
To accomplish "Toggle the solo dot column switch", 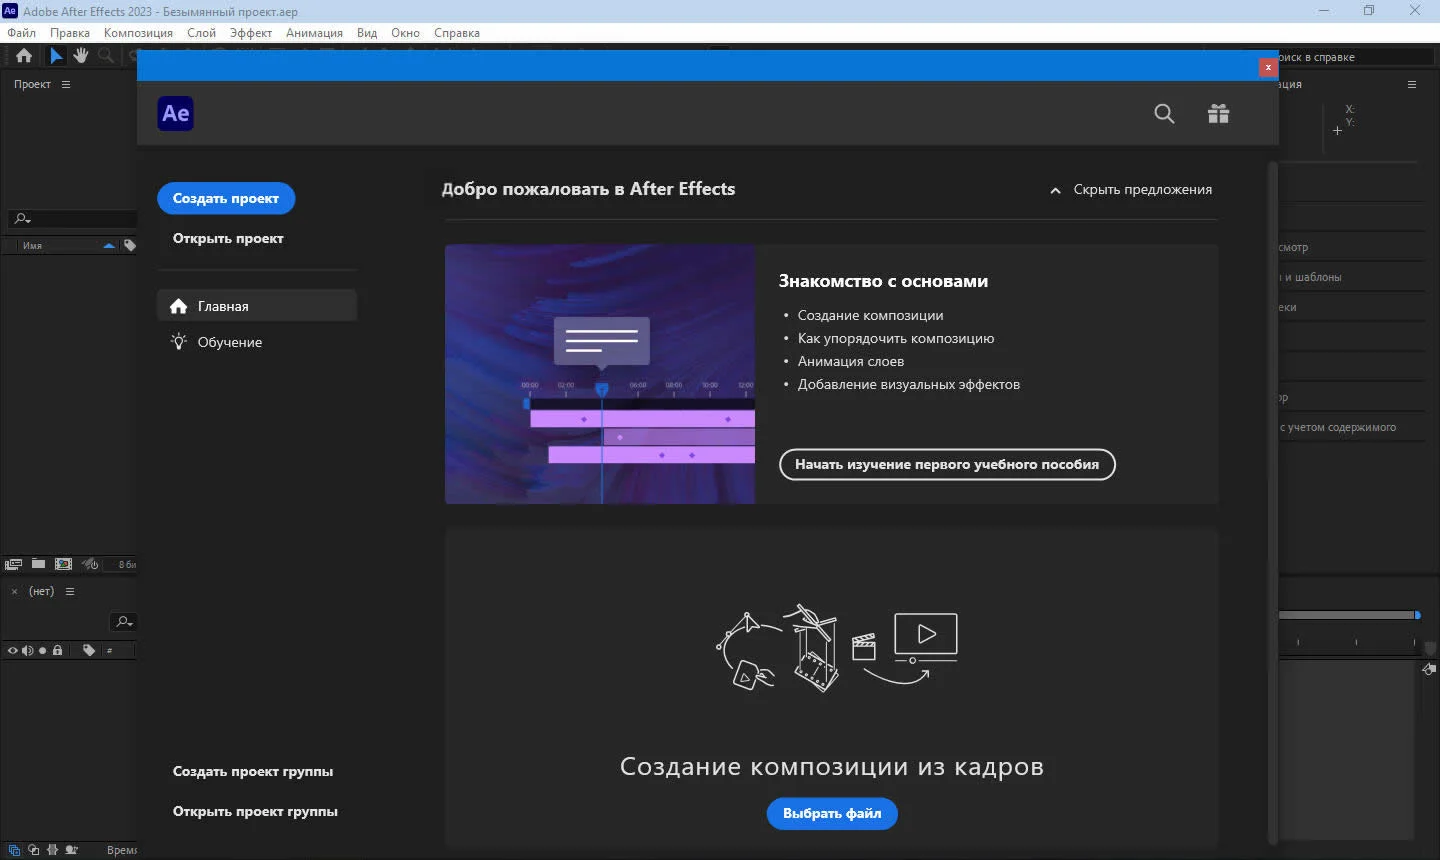I will pos(42,650).
